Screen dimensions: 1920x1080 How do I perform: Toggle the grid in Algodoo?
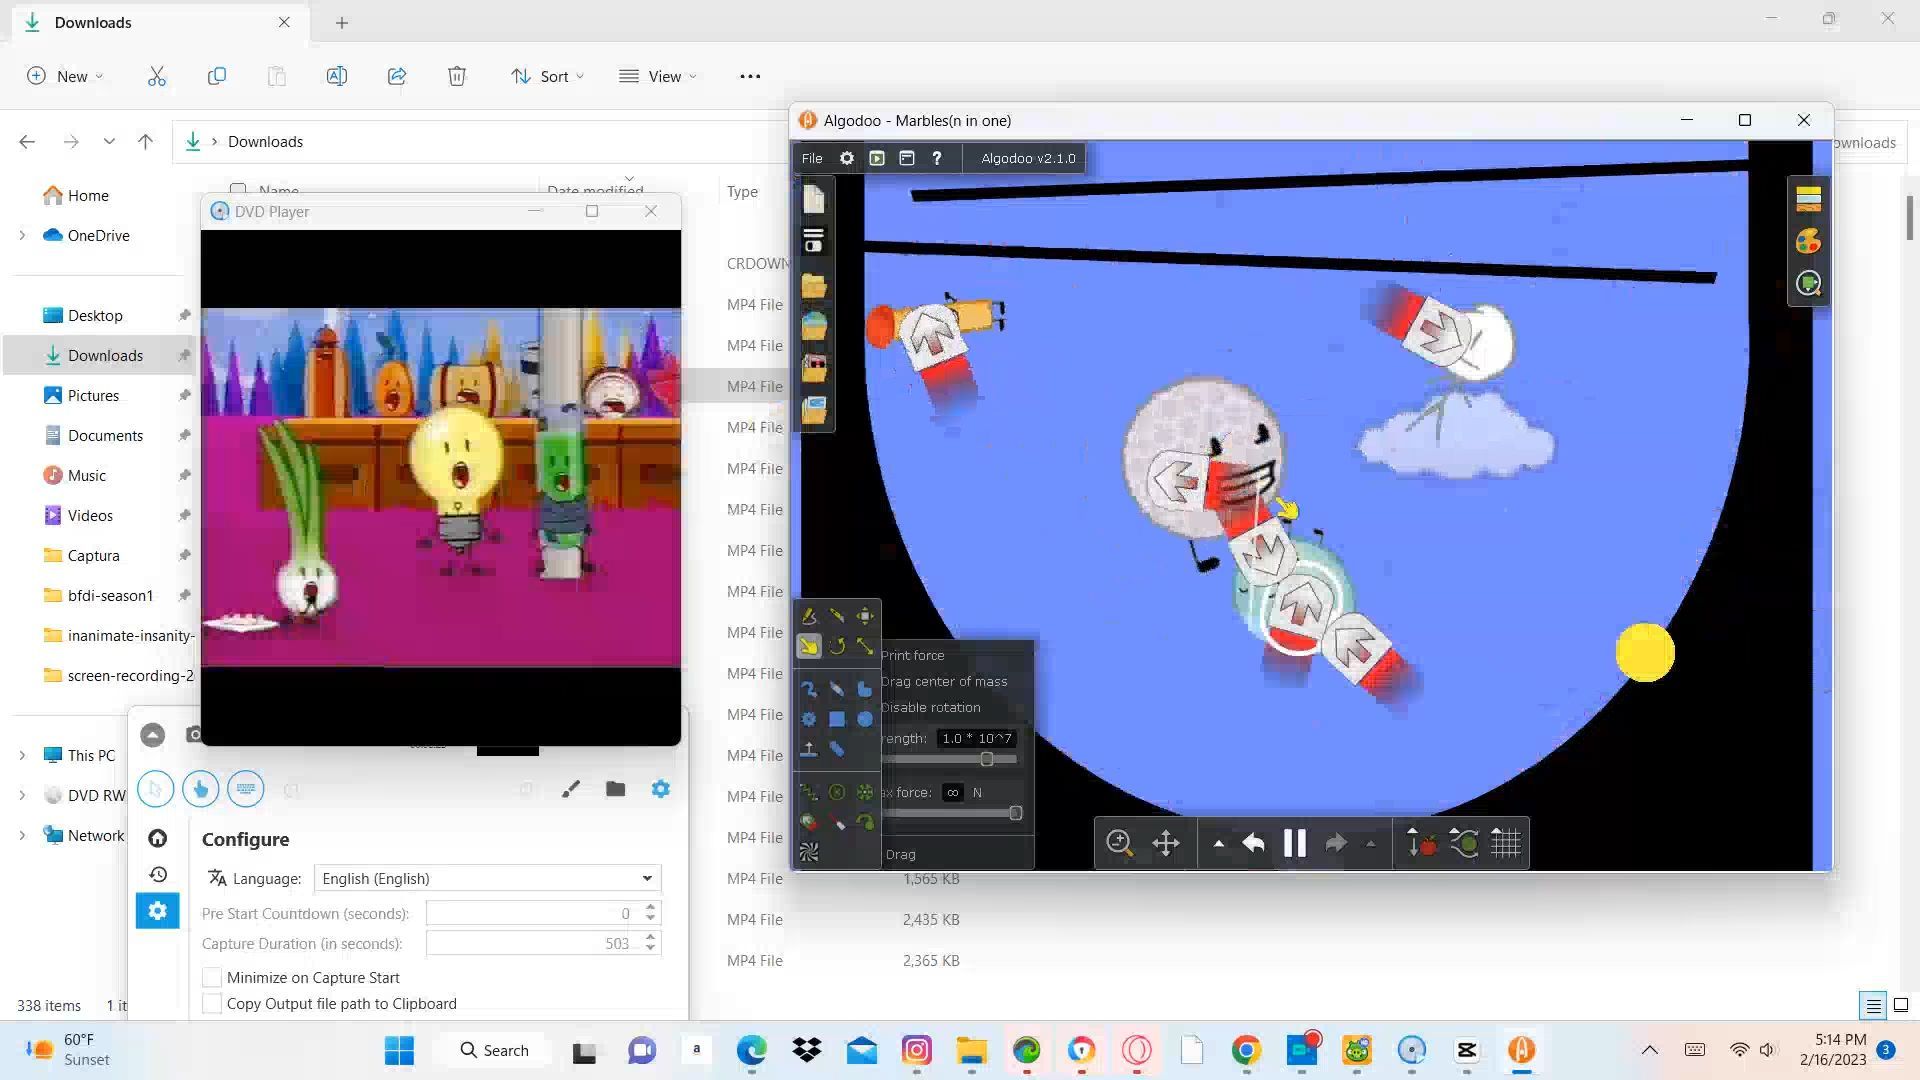1506,843
